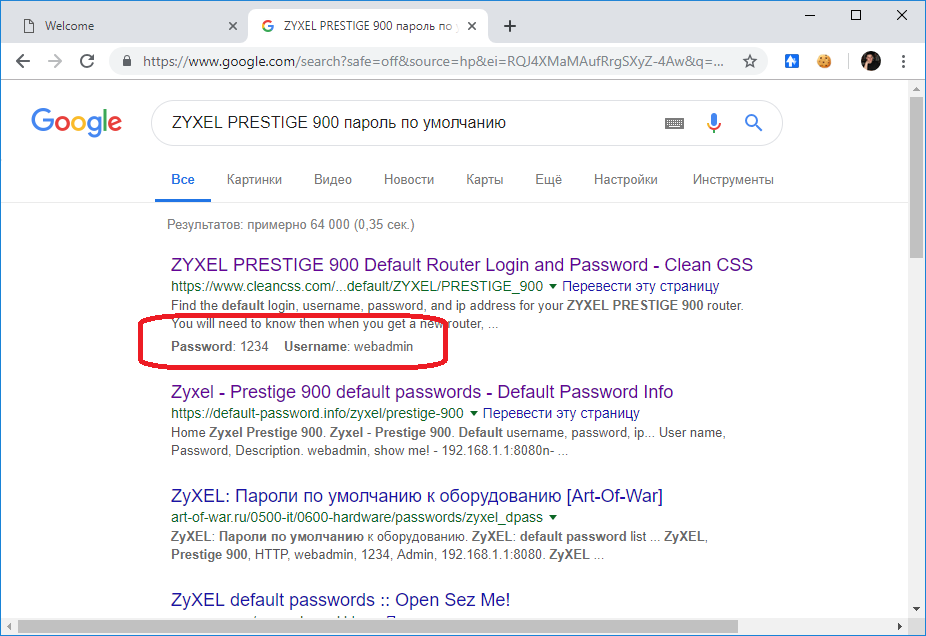This screenshot has height=636, width=926.
Task: Start voice search with the microphone icon
Action: 714,123
